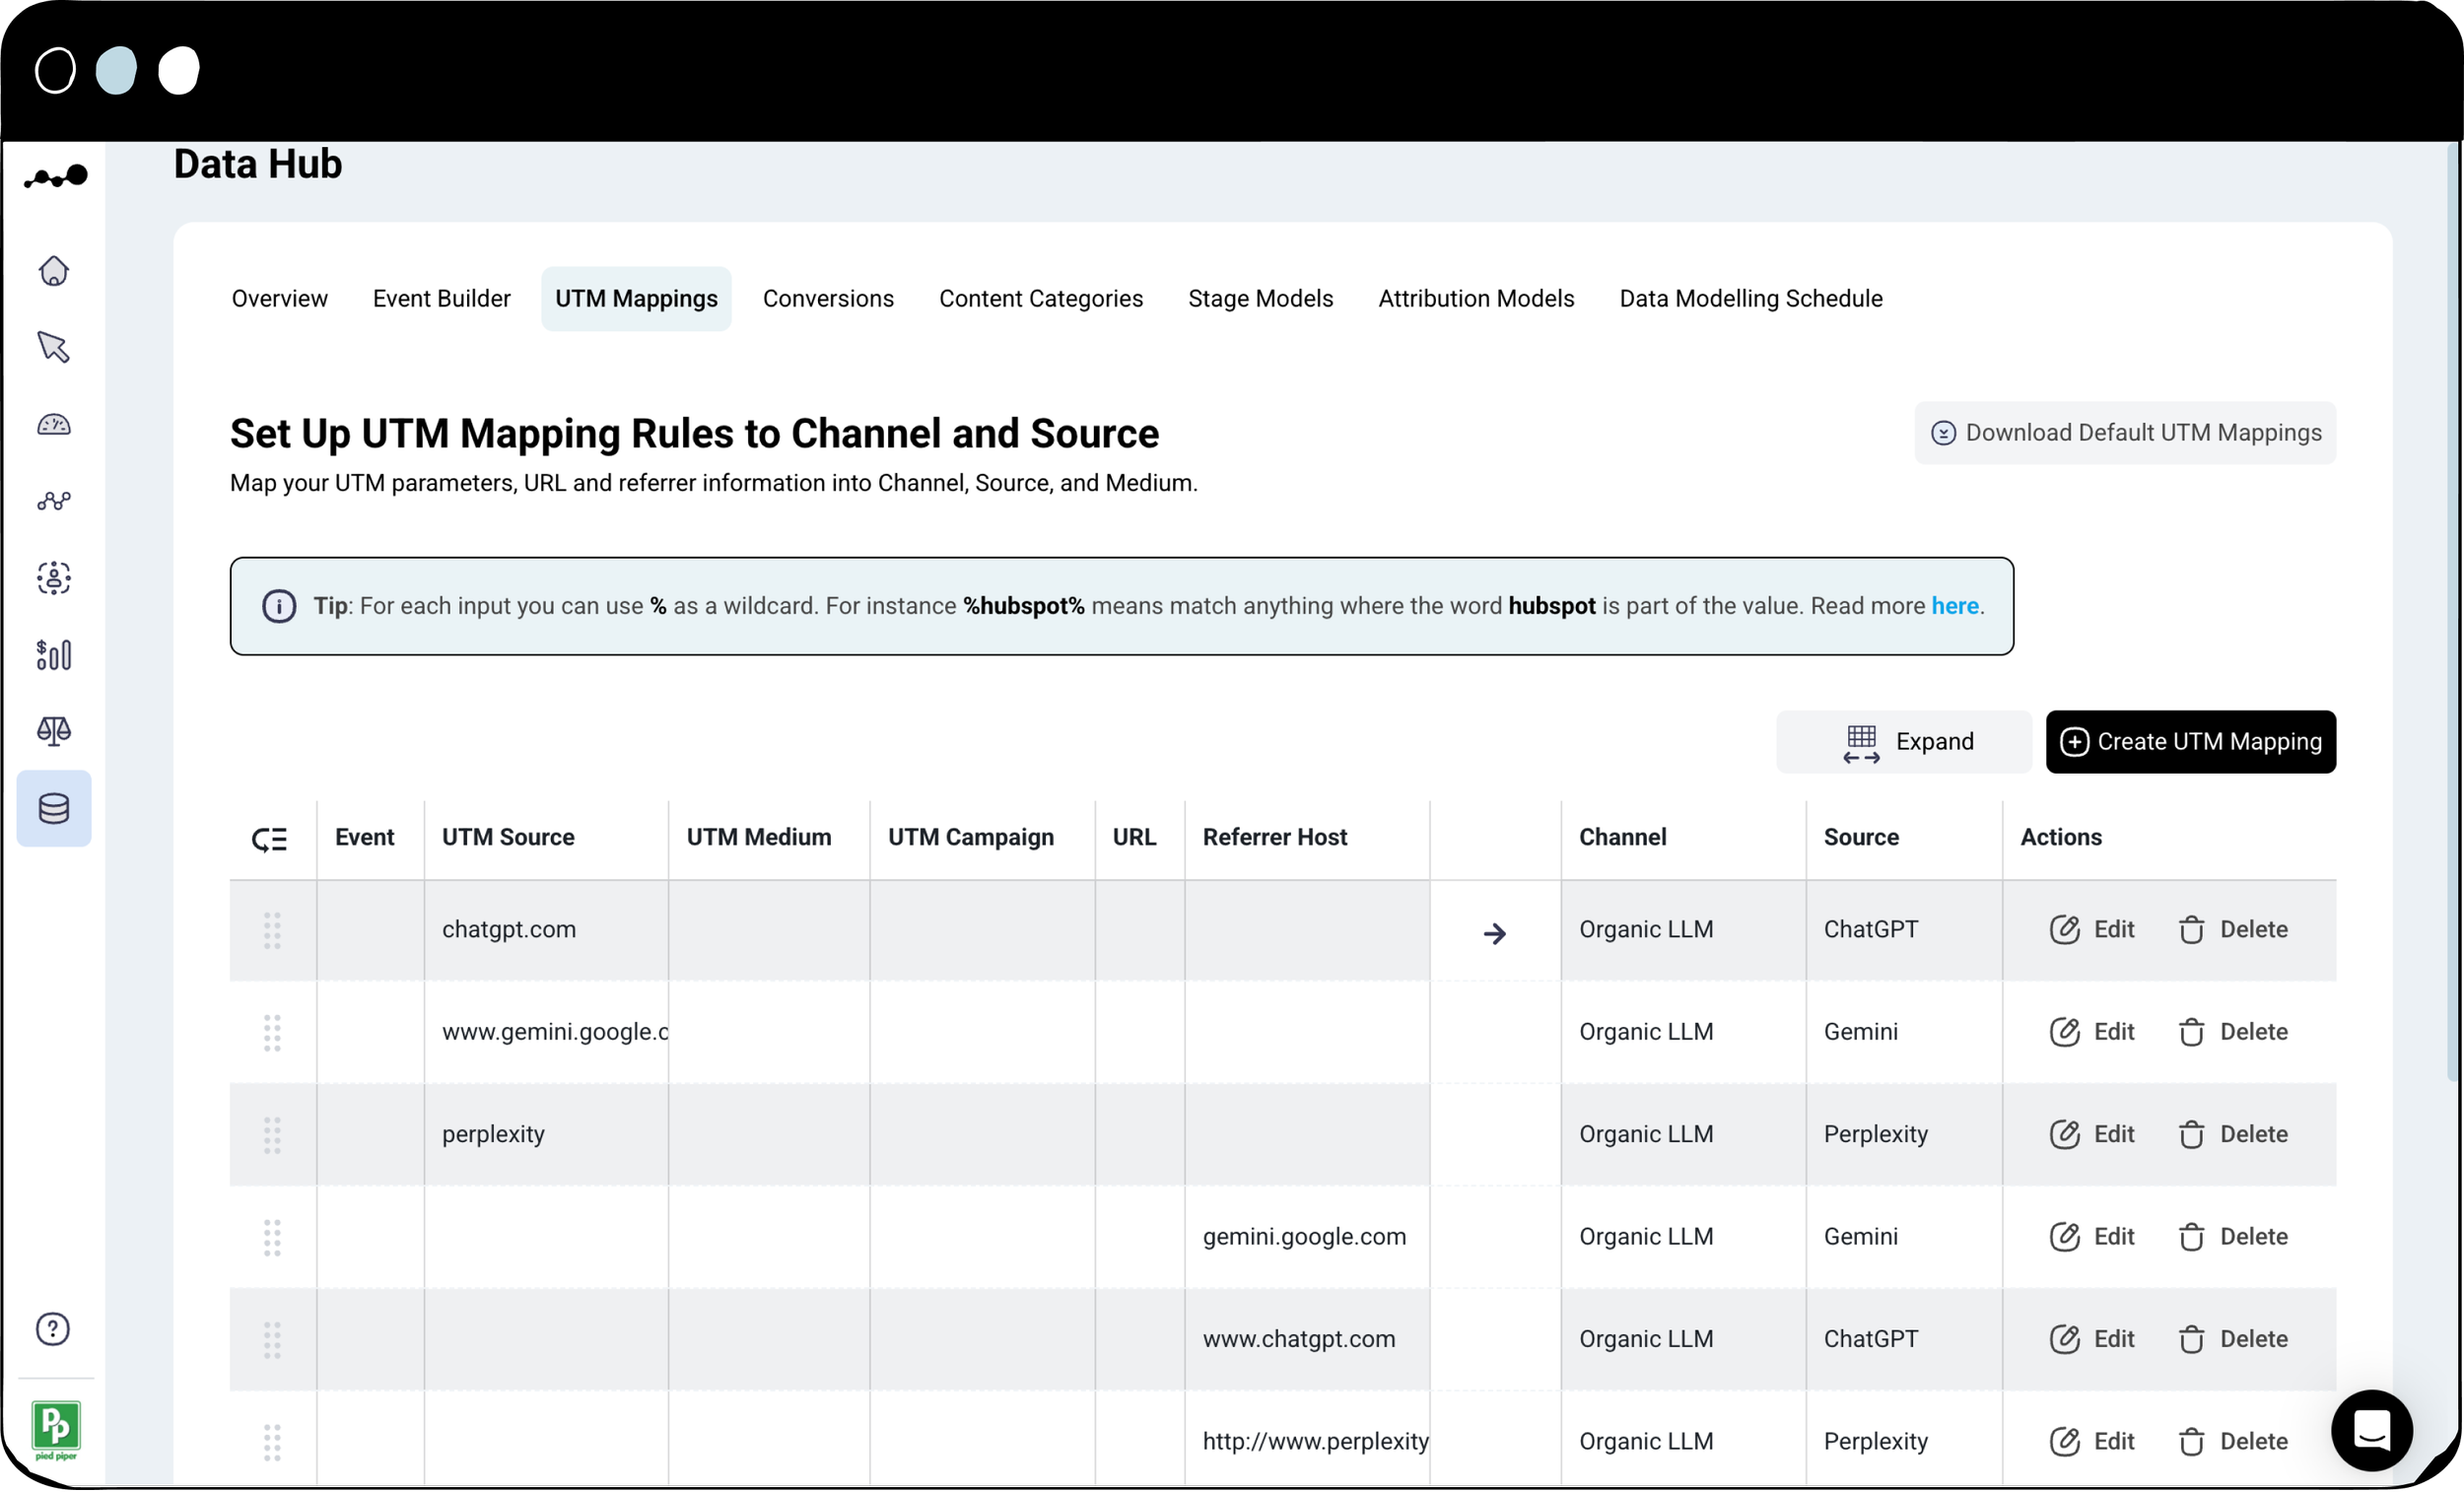Click the Expand table button
Viewport: 2464px width, 1492px height.
pos(1905,743)
